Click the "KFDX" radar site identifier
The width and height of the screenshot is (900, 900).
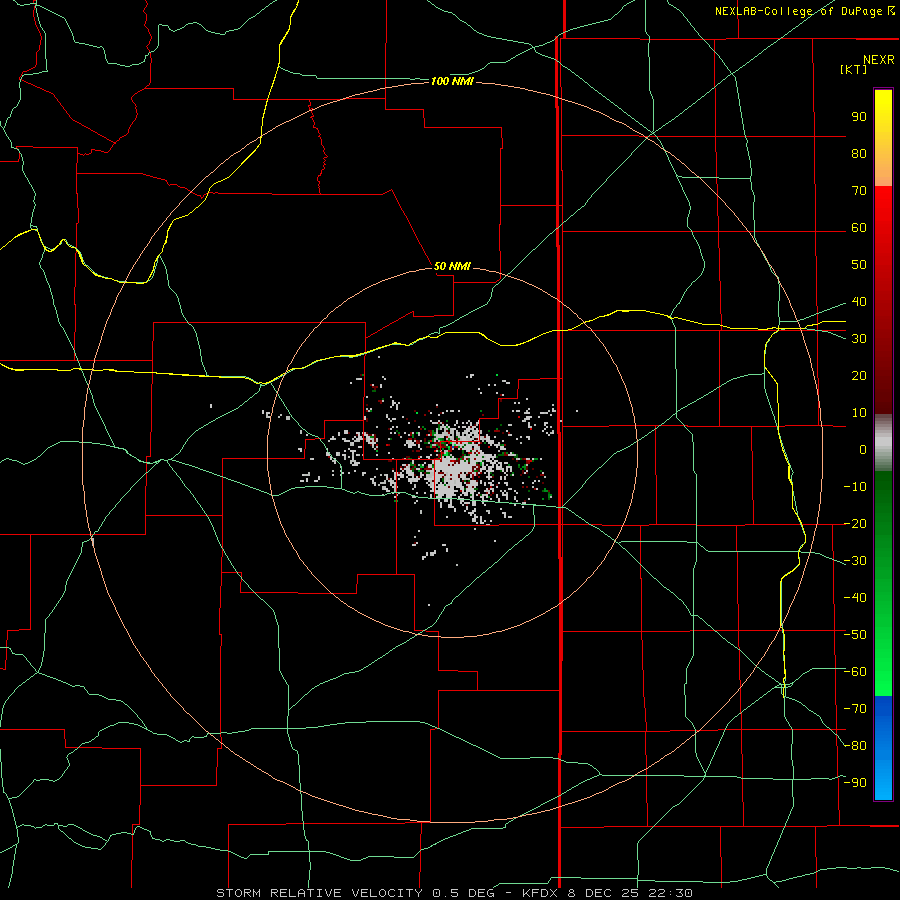[x=541, y=893]
